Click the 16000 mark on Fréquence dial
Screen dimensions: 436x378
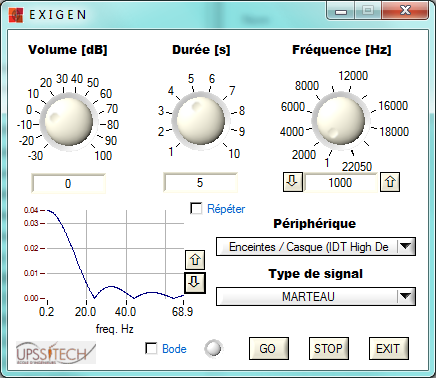point(393,106)
